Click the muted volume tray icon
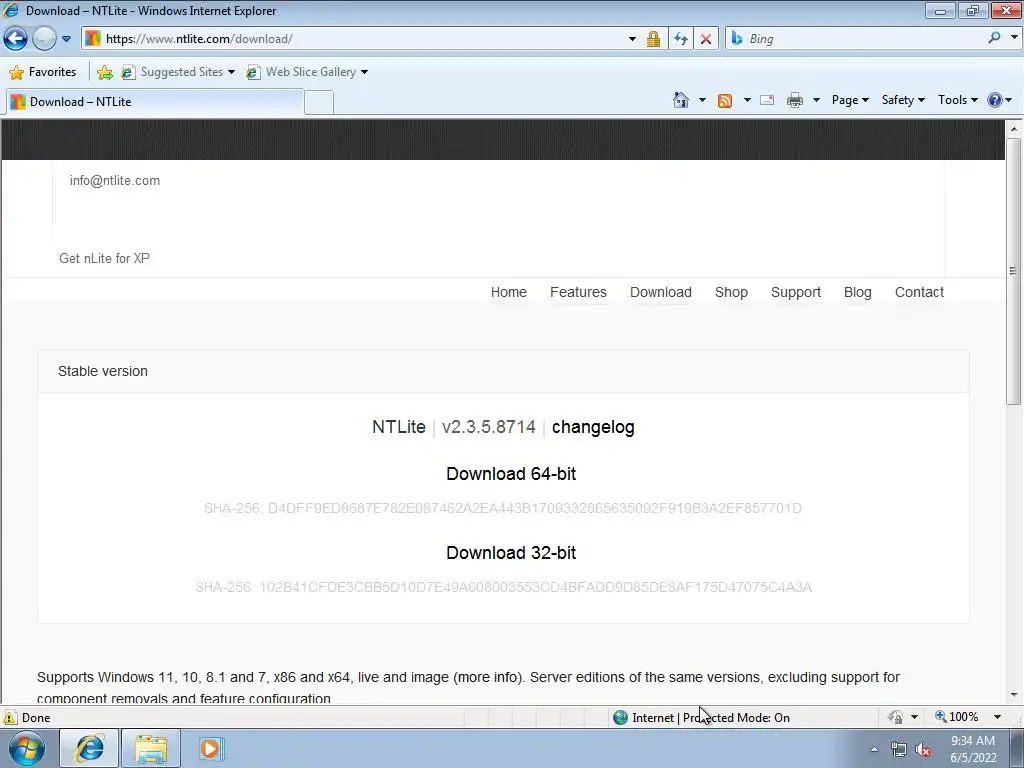 [x=923, y=750]
